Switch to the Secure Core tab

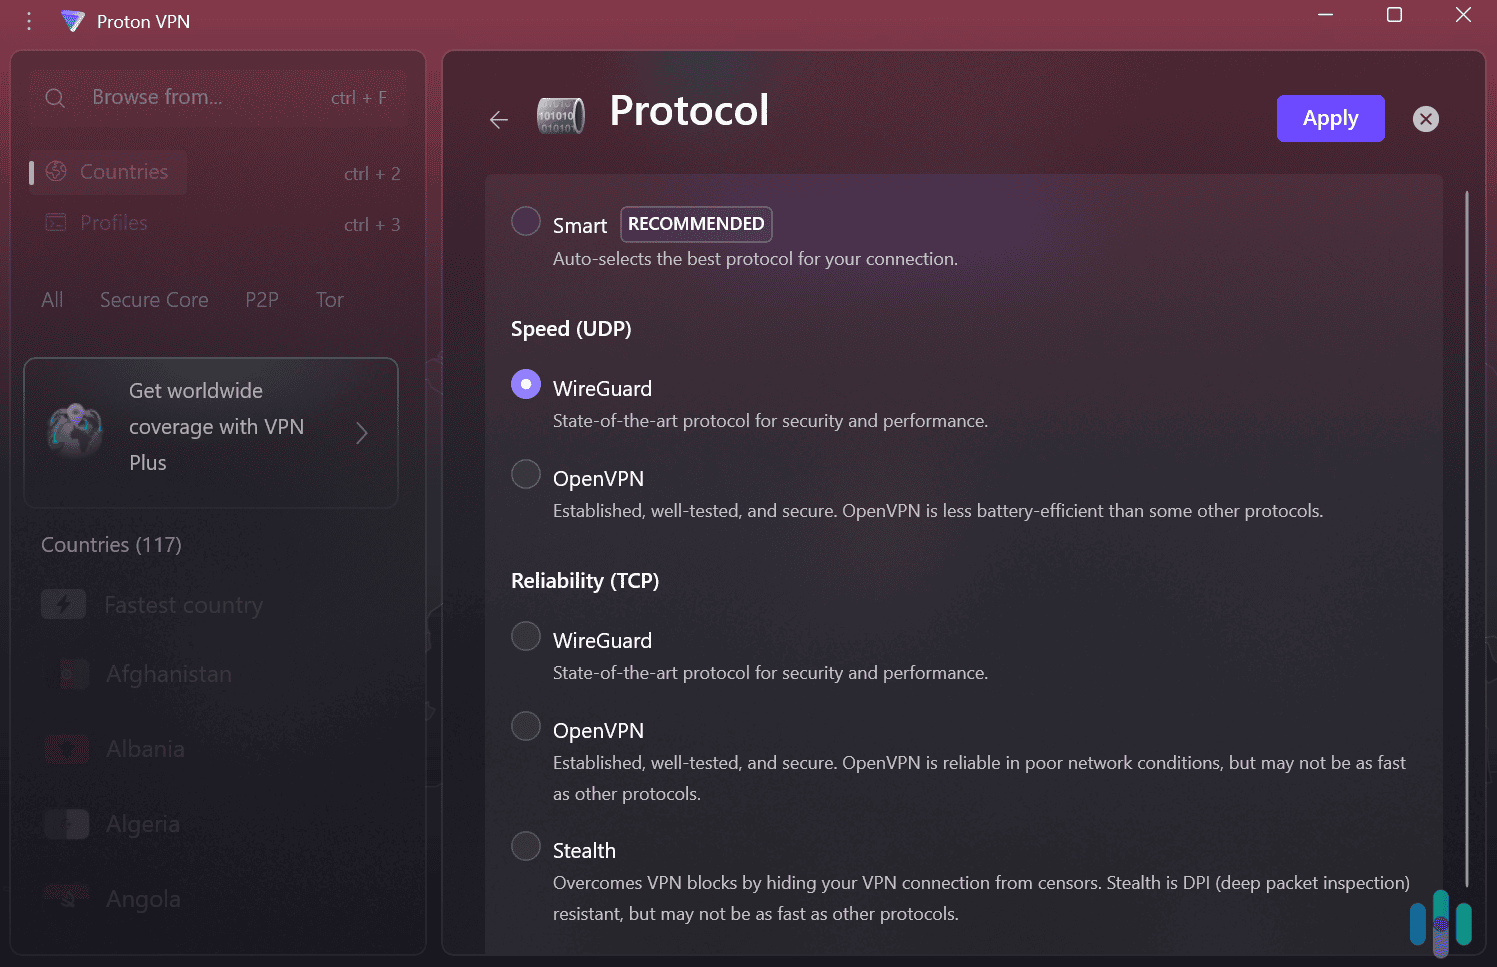pyautogui.click(x=153, y=299)
